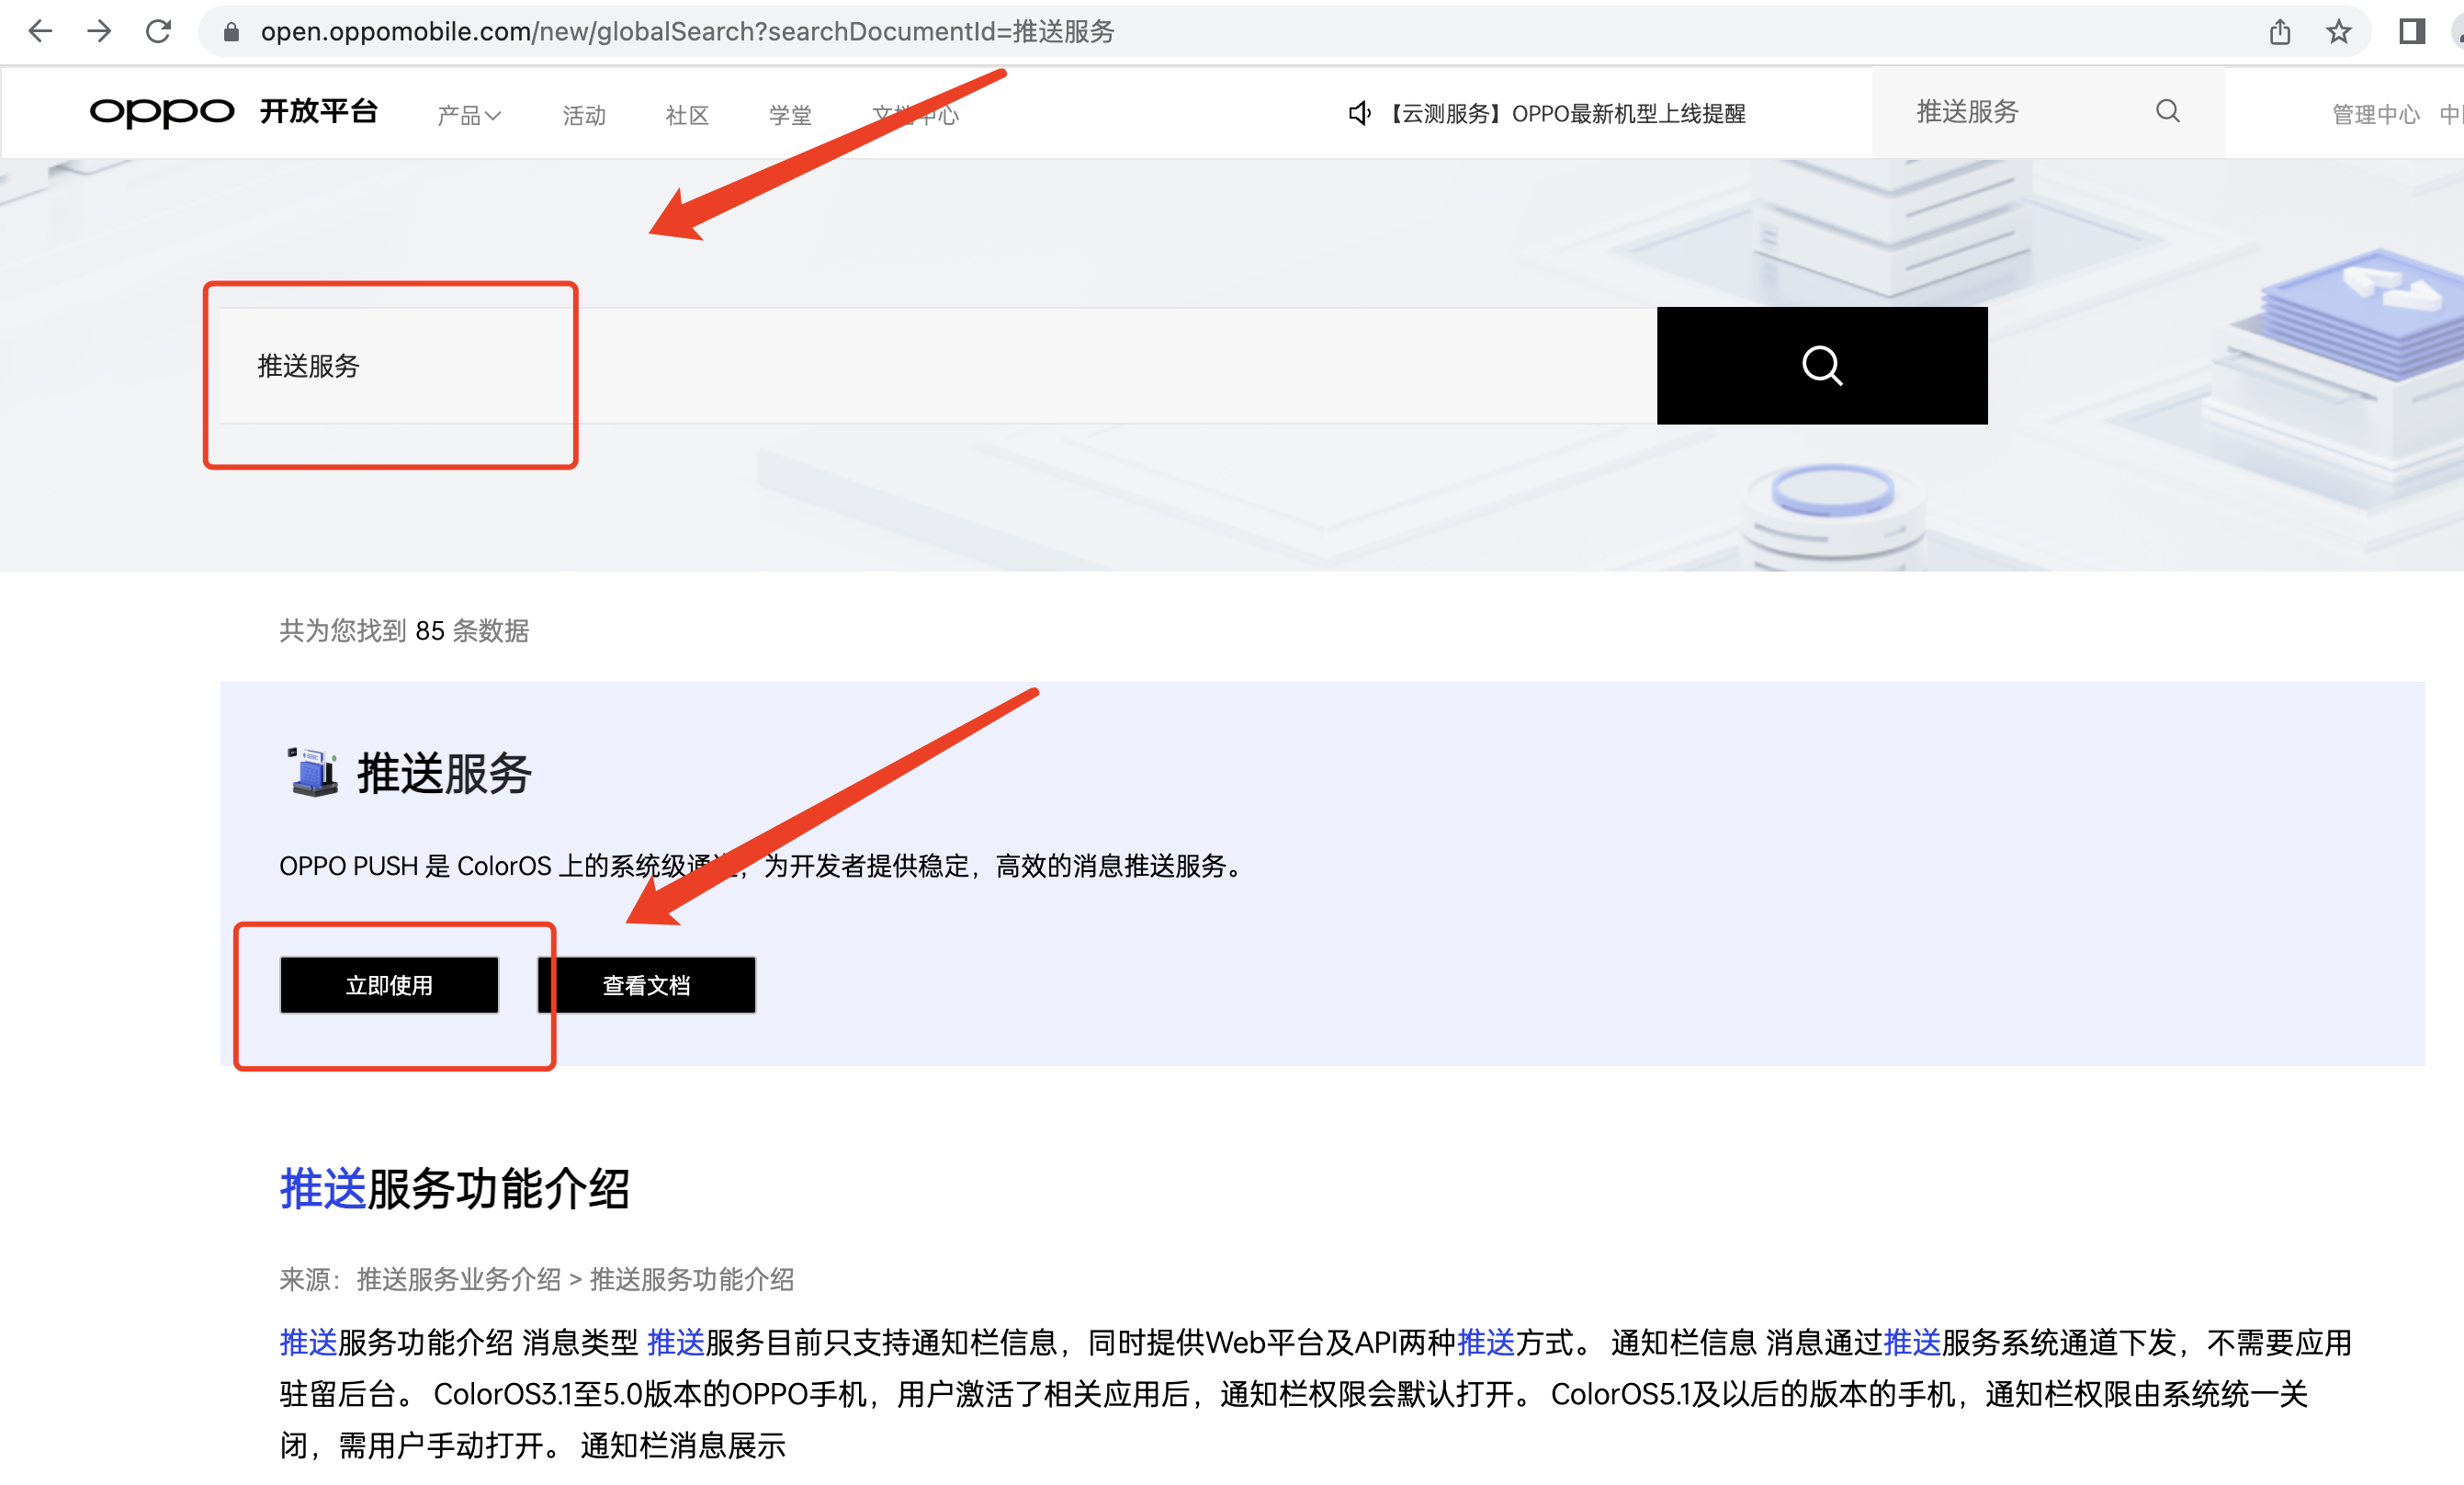
Task: Click the 推送服务 card title
Action: point(444,773)
